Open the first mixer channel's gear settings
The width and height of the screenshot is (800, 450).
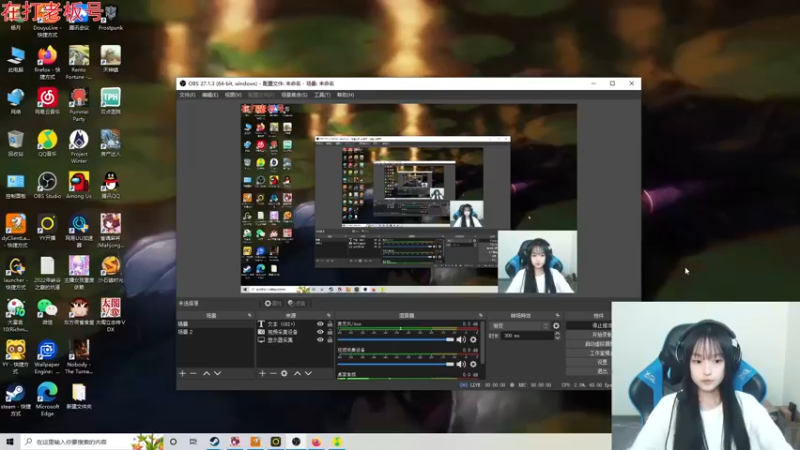pyautogui.click(x=473, y=340)
